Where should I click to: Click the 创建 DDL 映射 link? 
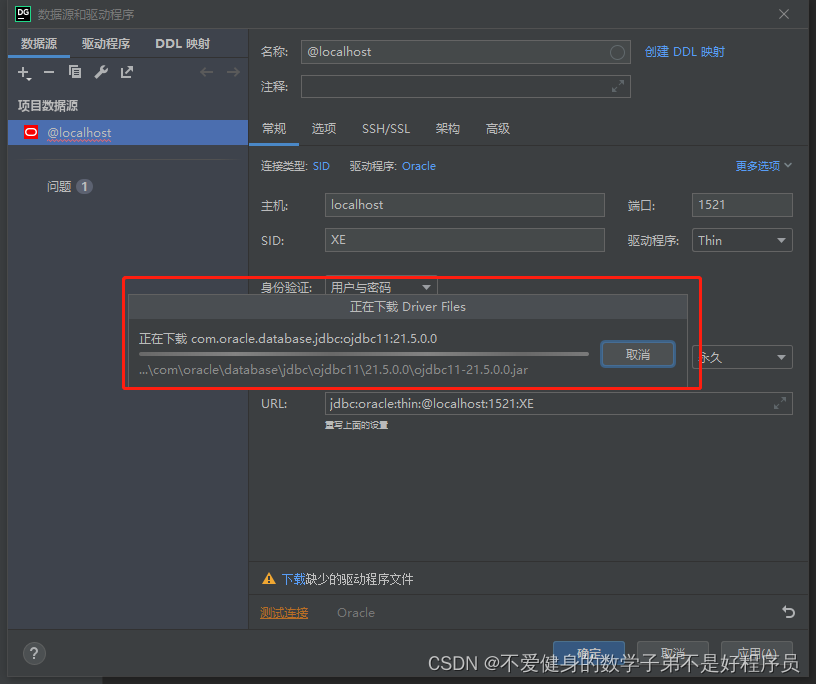click(x=684, y=52)
